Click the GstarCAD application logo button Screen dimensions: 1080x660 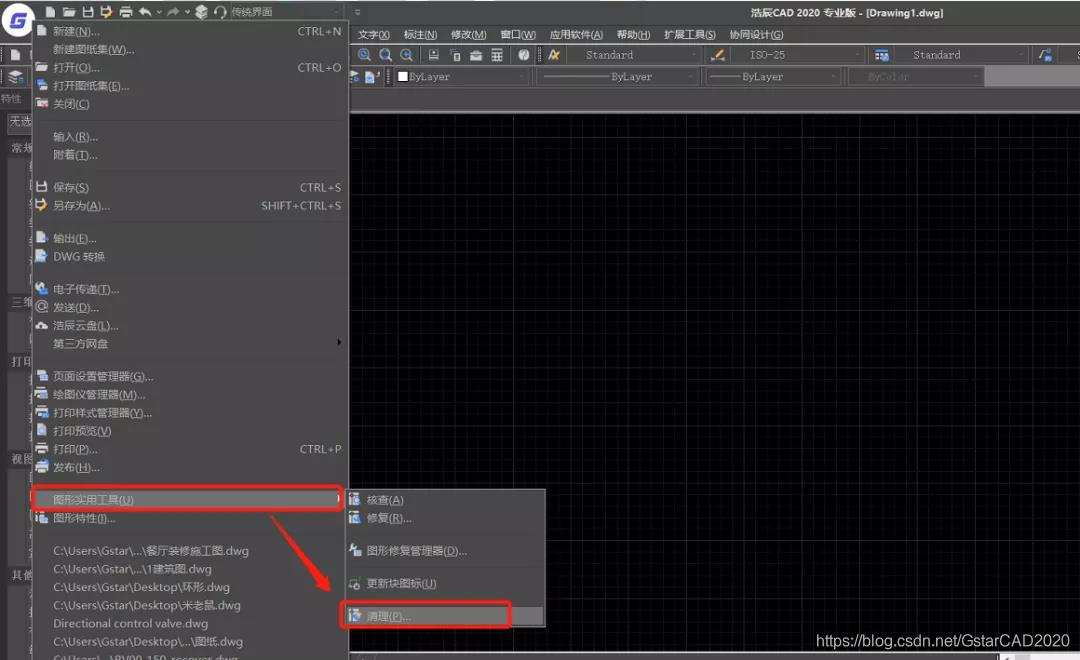tap(18, 20)
